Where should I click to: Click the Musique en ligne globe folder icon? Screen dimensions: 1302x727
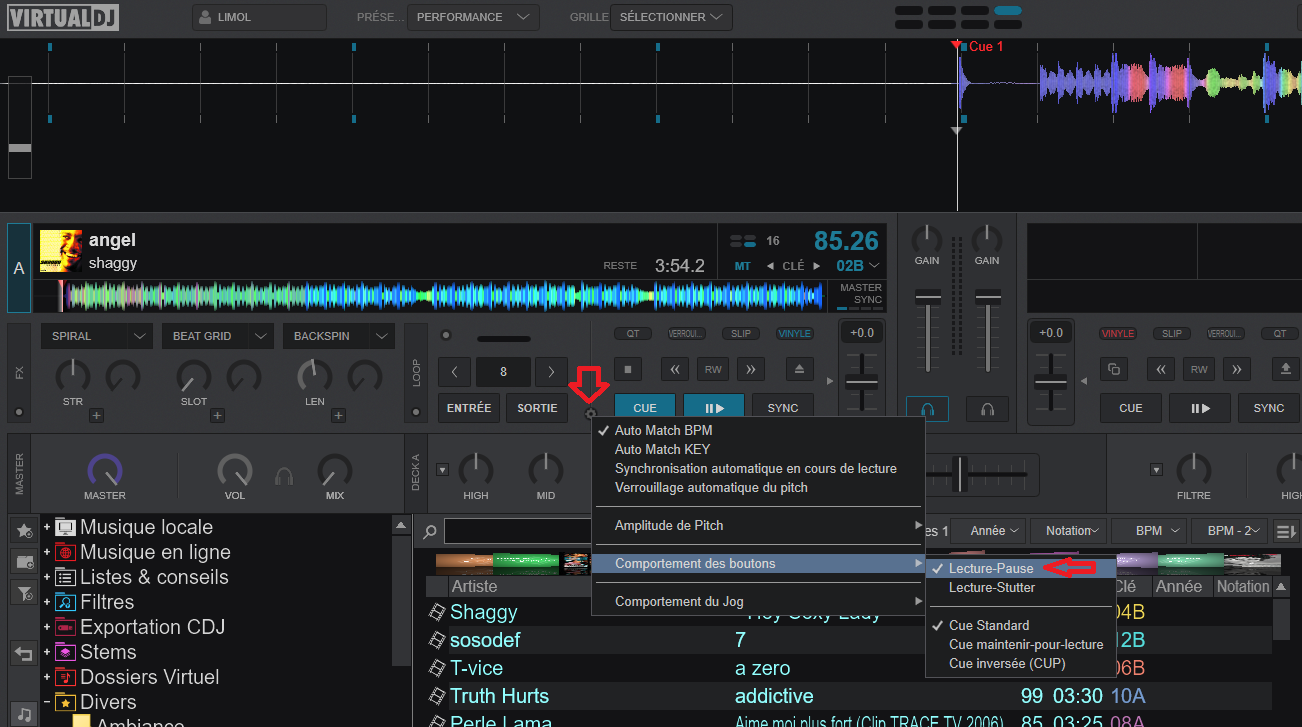click(x=65, y=552)
